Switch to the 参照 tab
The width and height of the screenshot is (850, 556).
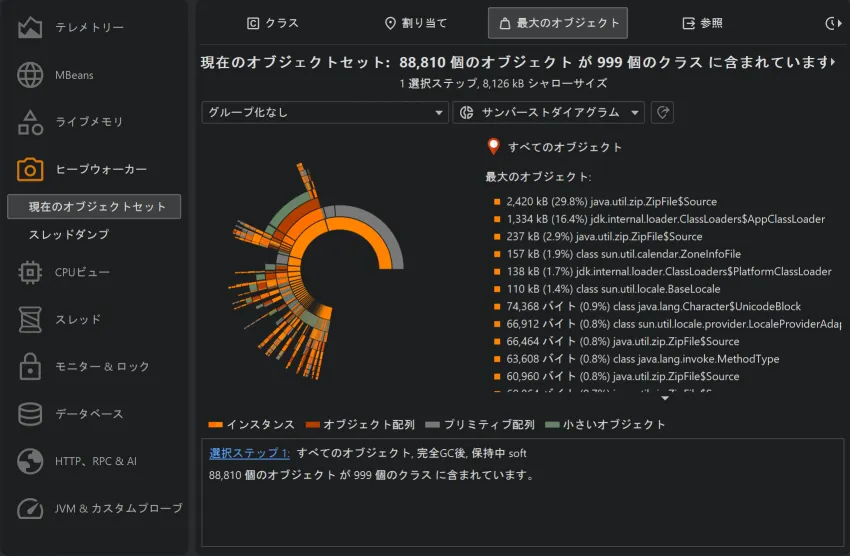coord(702,23)
